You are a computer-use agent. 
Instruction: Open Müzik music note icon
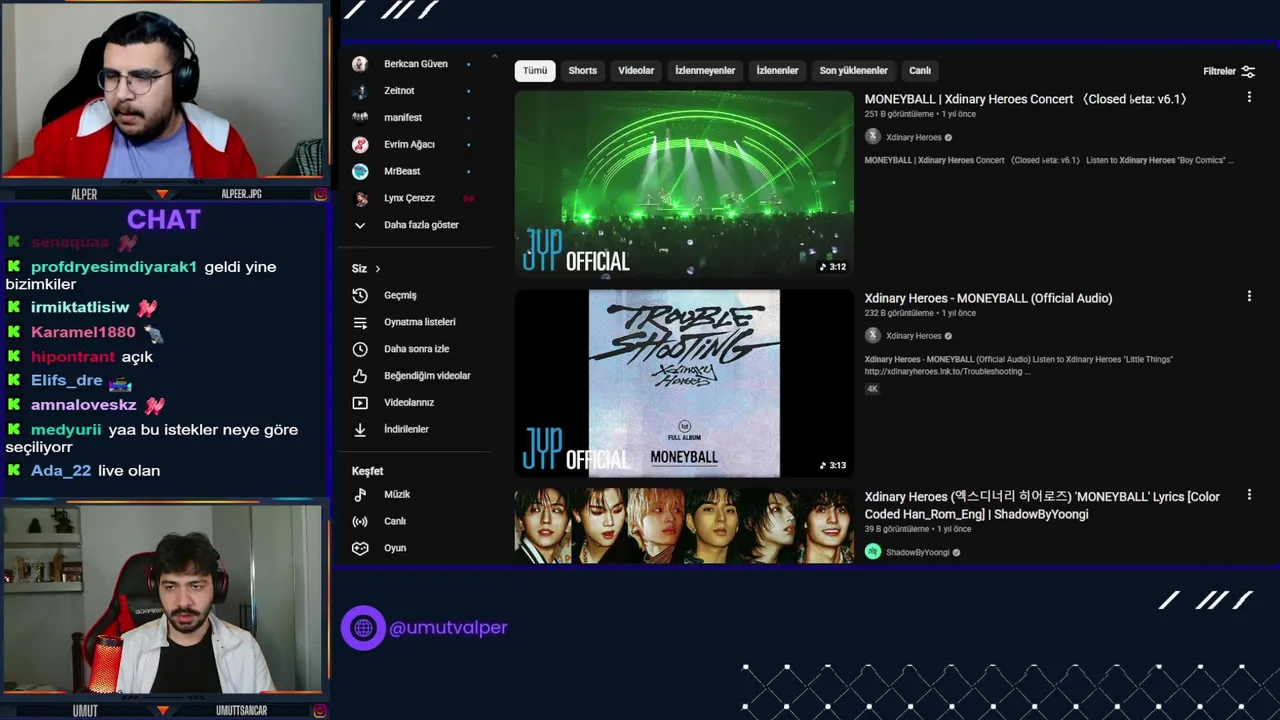(x=360, y=494)
